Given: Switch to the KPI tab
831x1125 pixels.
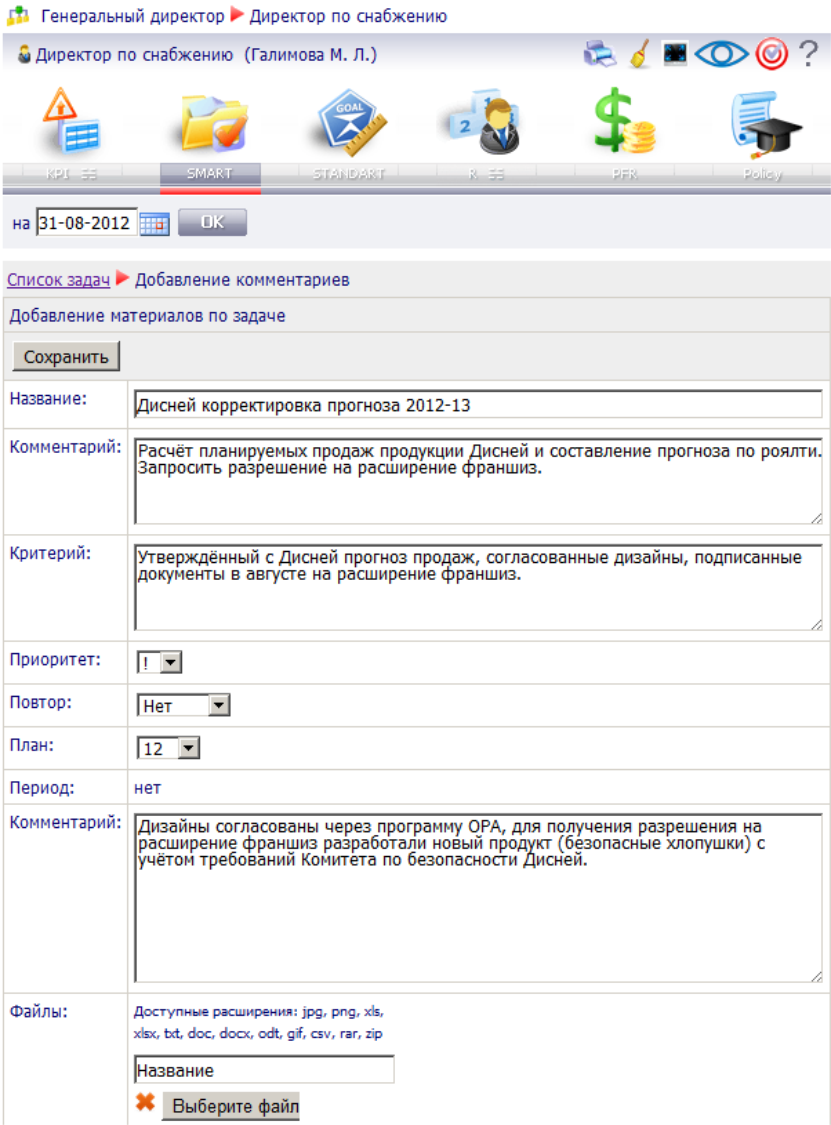Looking at the screenshot, I should (x=70, y=174).
